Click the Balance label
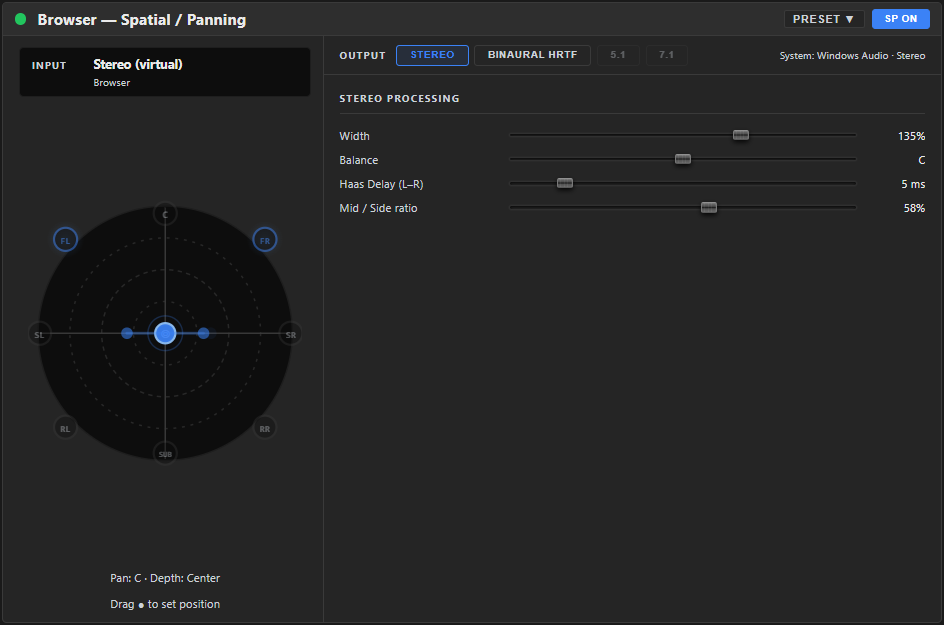The image size is (944, 625). click(358, 160)
